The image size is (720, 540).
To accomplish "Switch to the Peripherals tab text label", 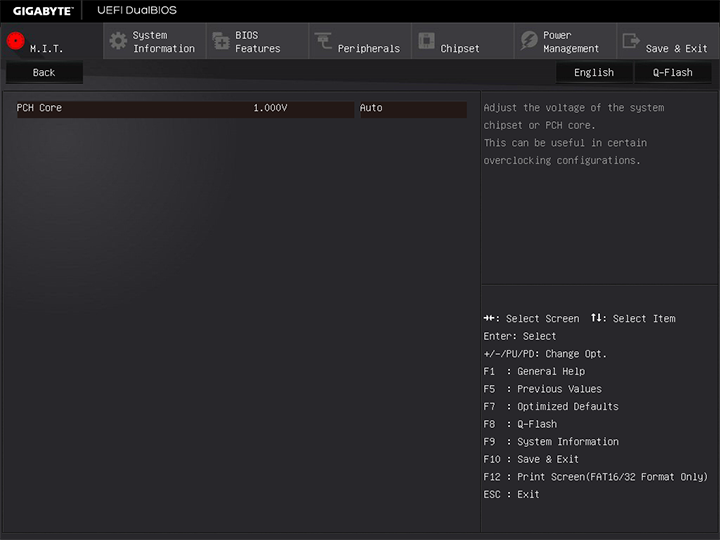I will click(x=368, y=48).
